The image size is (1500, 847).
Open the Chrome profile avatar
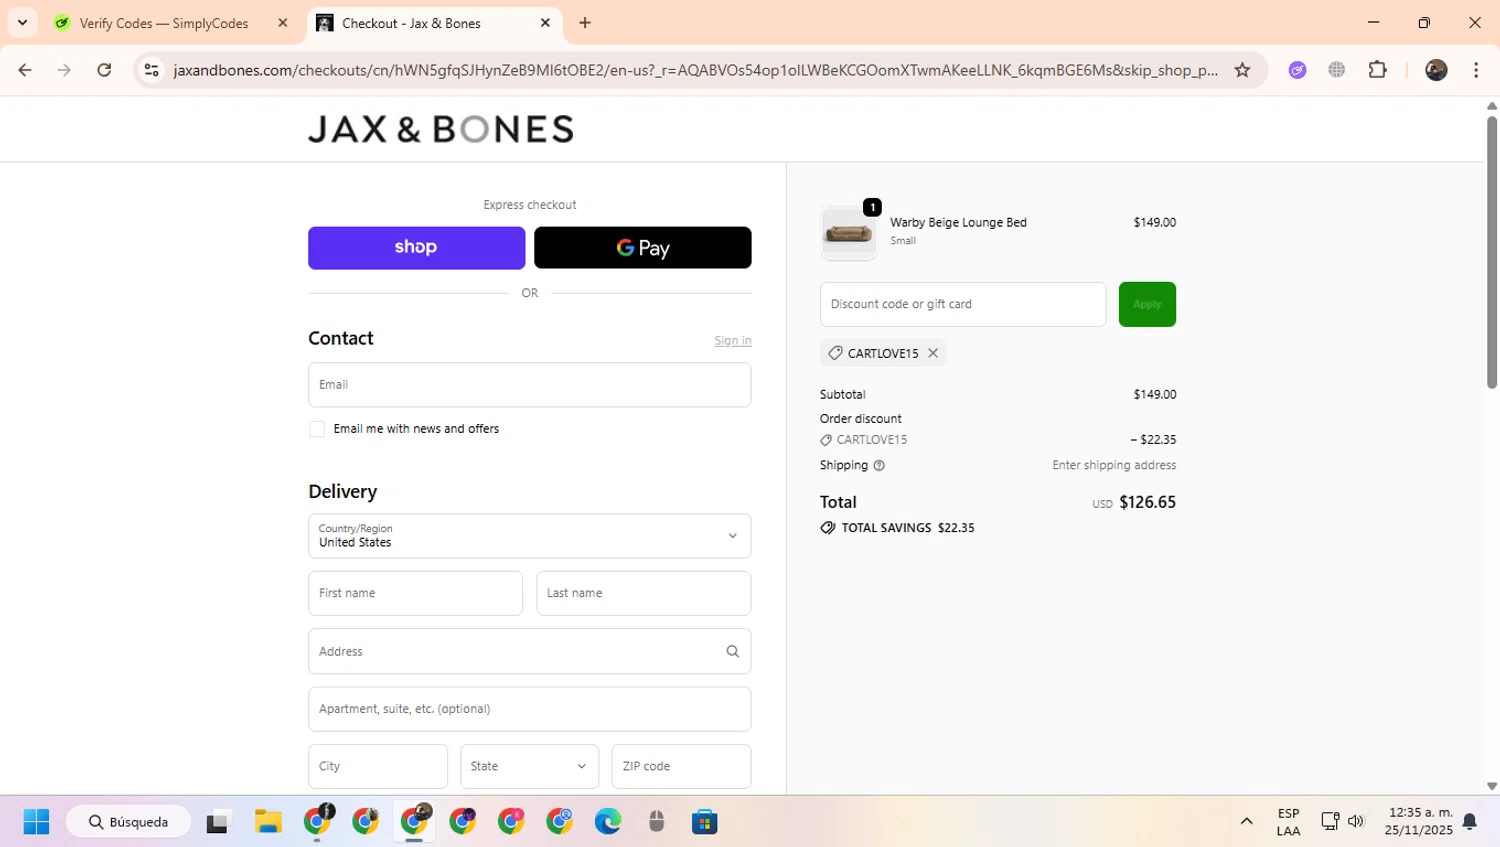click(x=1436, y=70)
